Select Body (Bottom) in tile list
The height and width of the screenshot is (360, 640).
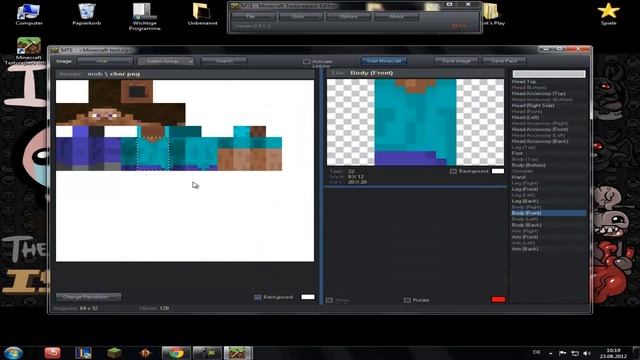pyautogui.click(x=529, y=165)
